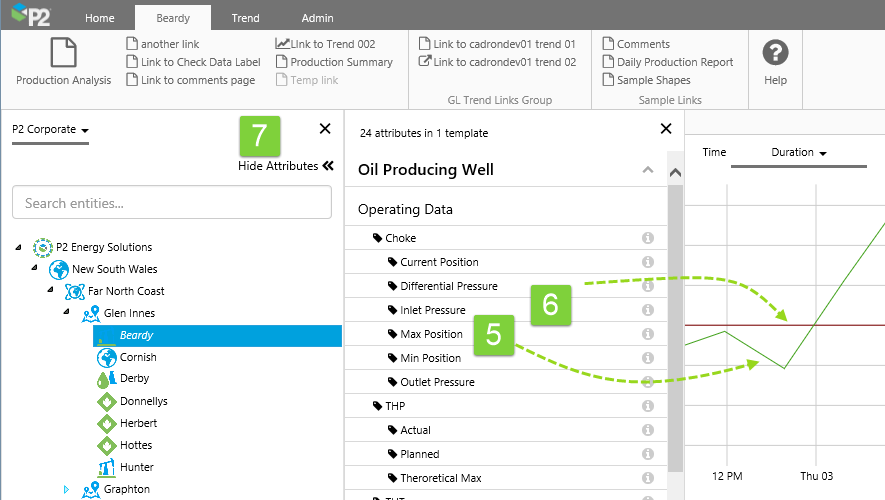Click the info icon beside THP Planned

click(647, 454)
